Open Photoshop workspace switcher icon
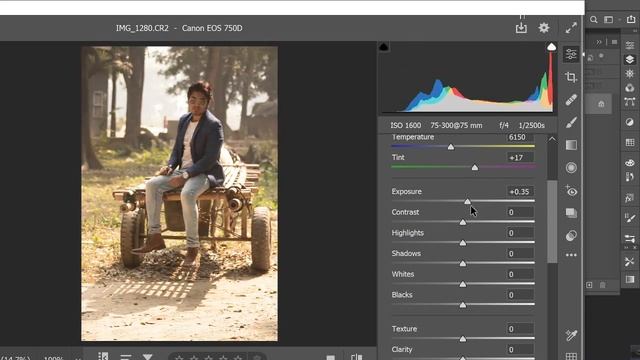Image resolution: width=640 pixels, height=360 pixels. (609, 20)
